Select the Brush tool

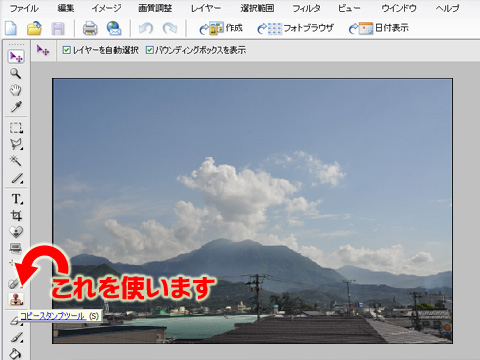pos(16,338)
